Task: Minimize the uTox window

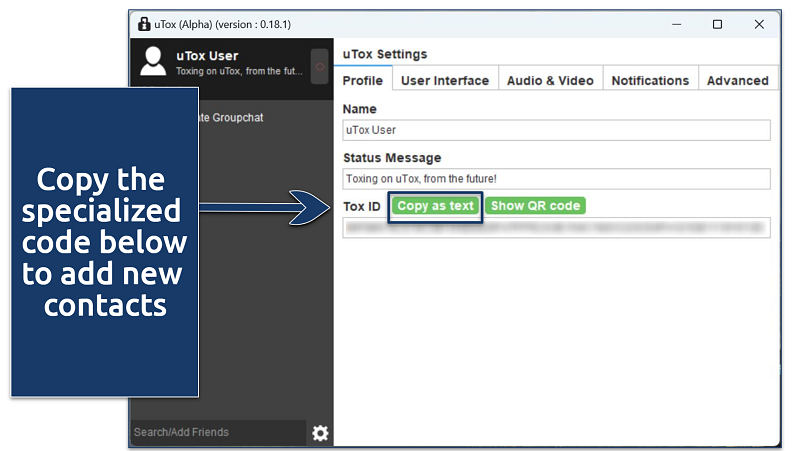Action: click(671, 24)
